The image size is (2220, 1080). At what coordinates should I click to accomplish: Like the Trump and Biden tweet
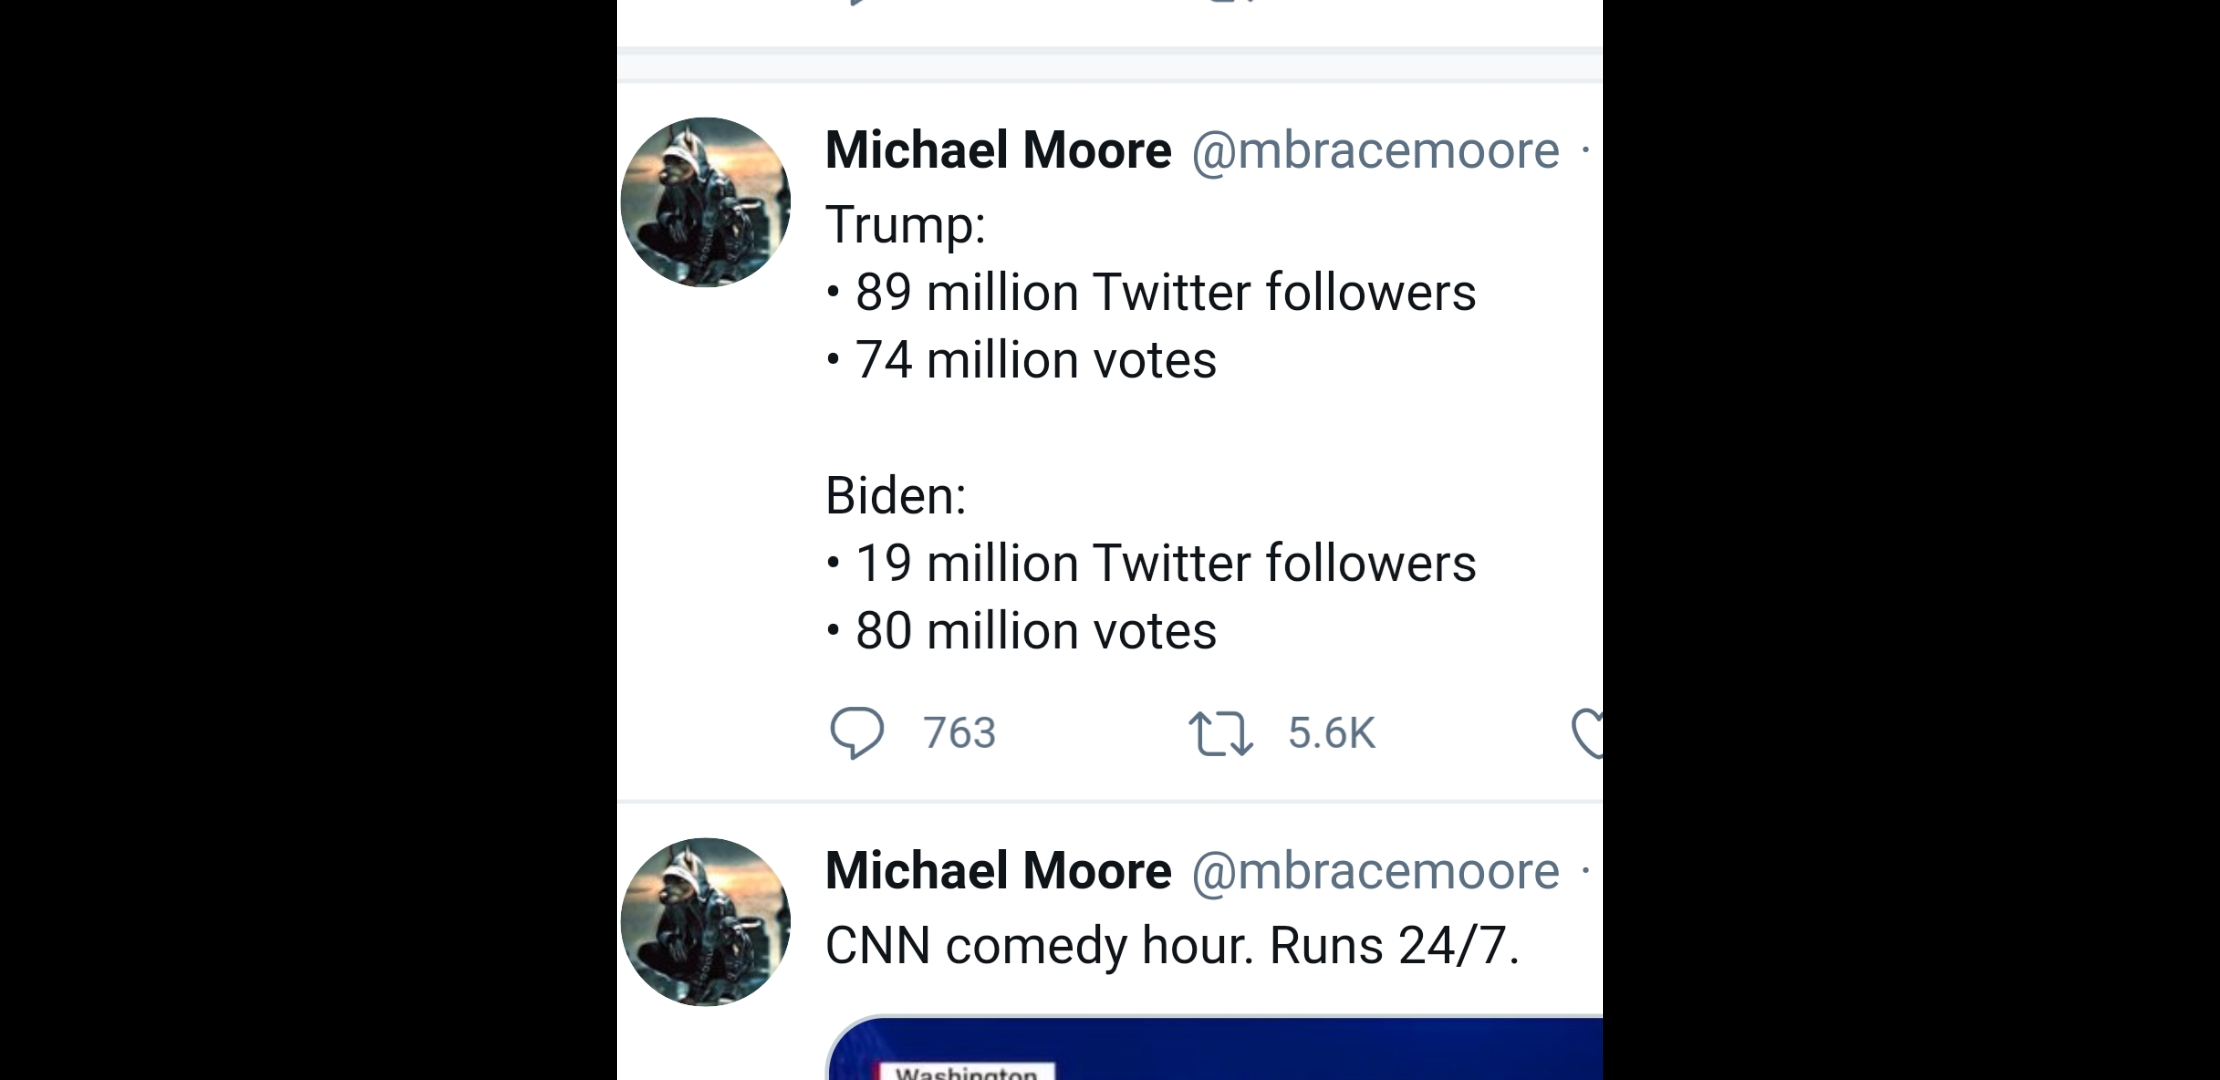pyautogui.click(x=1588, y=733)
